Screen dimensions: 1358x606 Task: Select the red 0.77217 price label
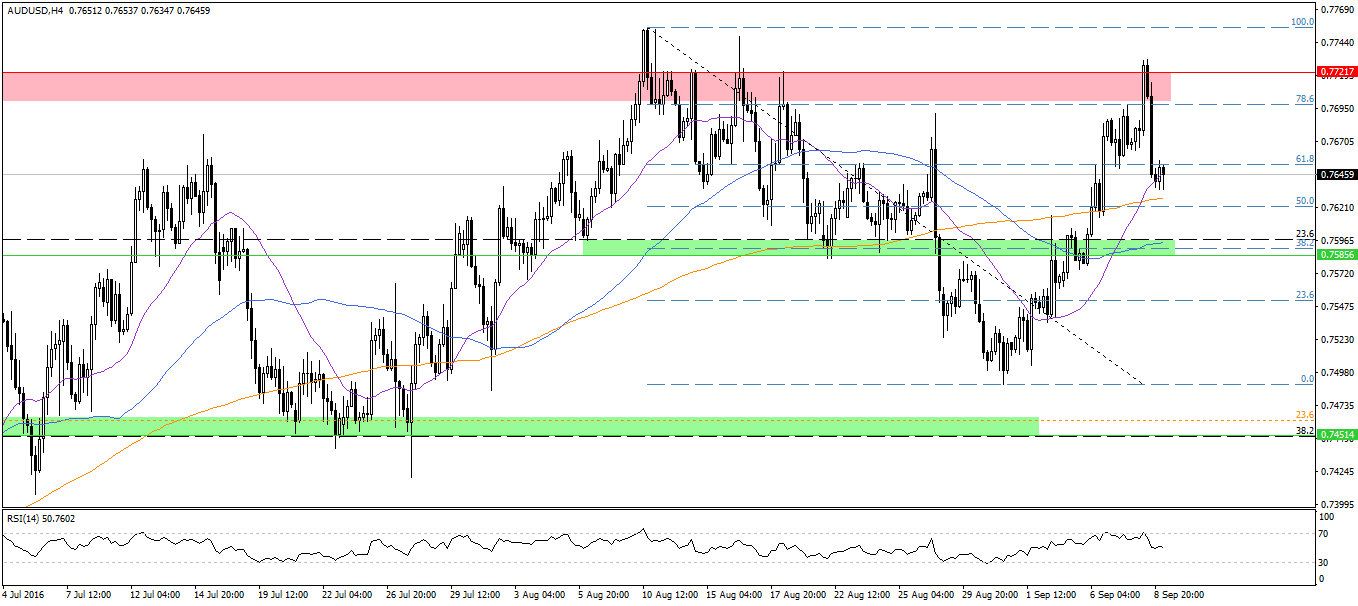[x=1336, y=72]
